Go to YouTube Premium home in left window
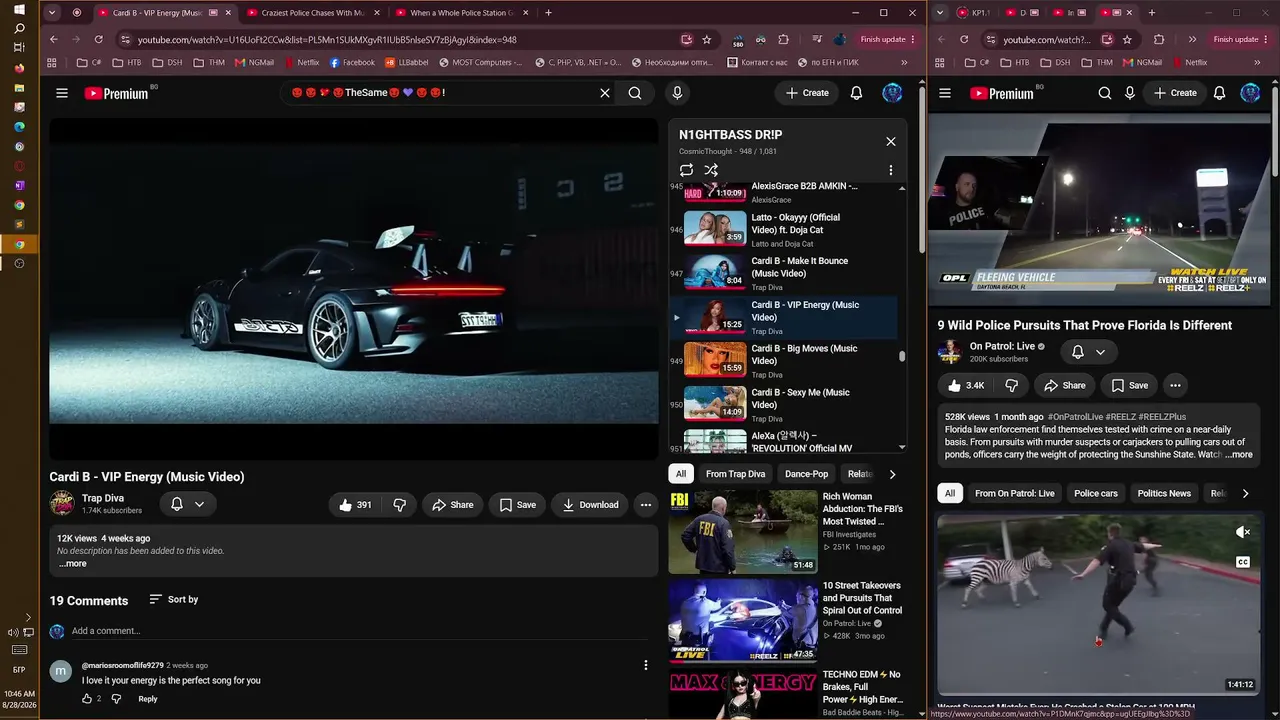 (x=116, y=93)
